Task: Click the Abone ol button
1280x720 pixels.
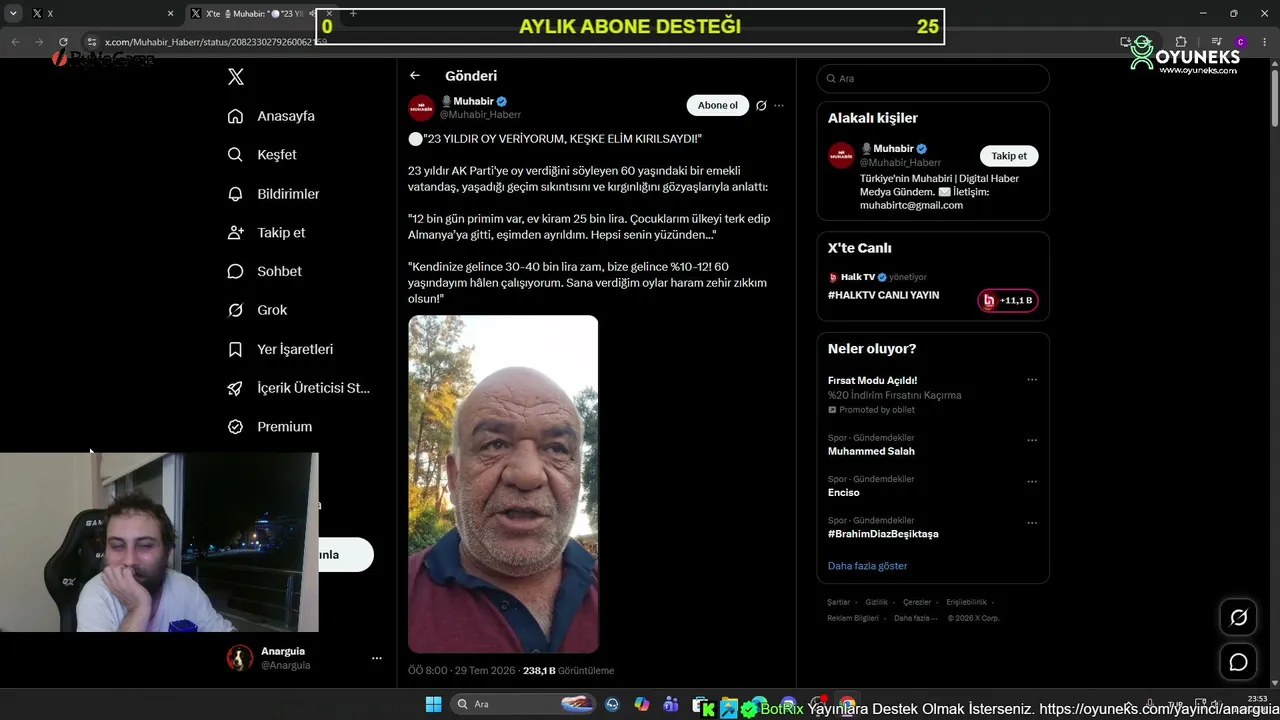Action: click(718, 106)
